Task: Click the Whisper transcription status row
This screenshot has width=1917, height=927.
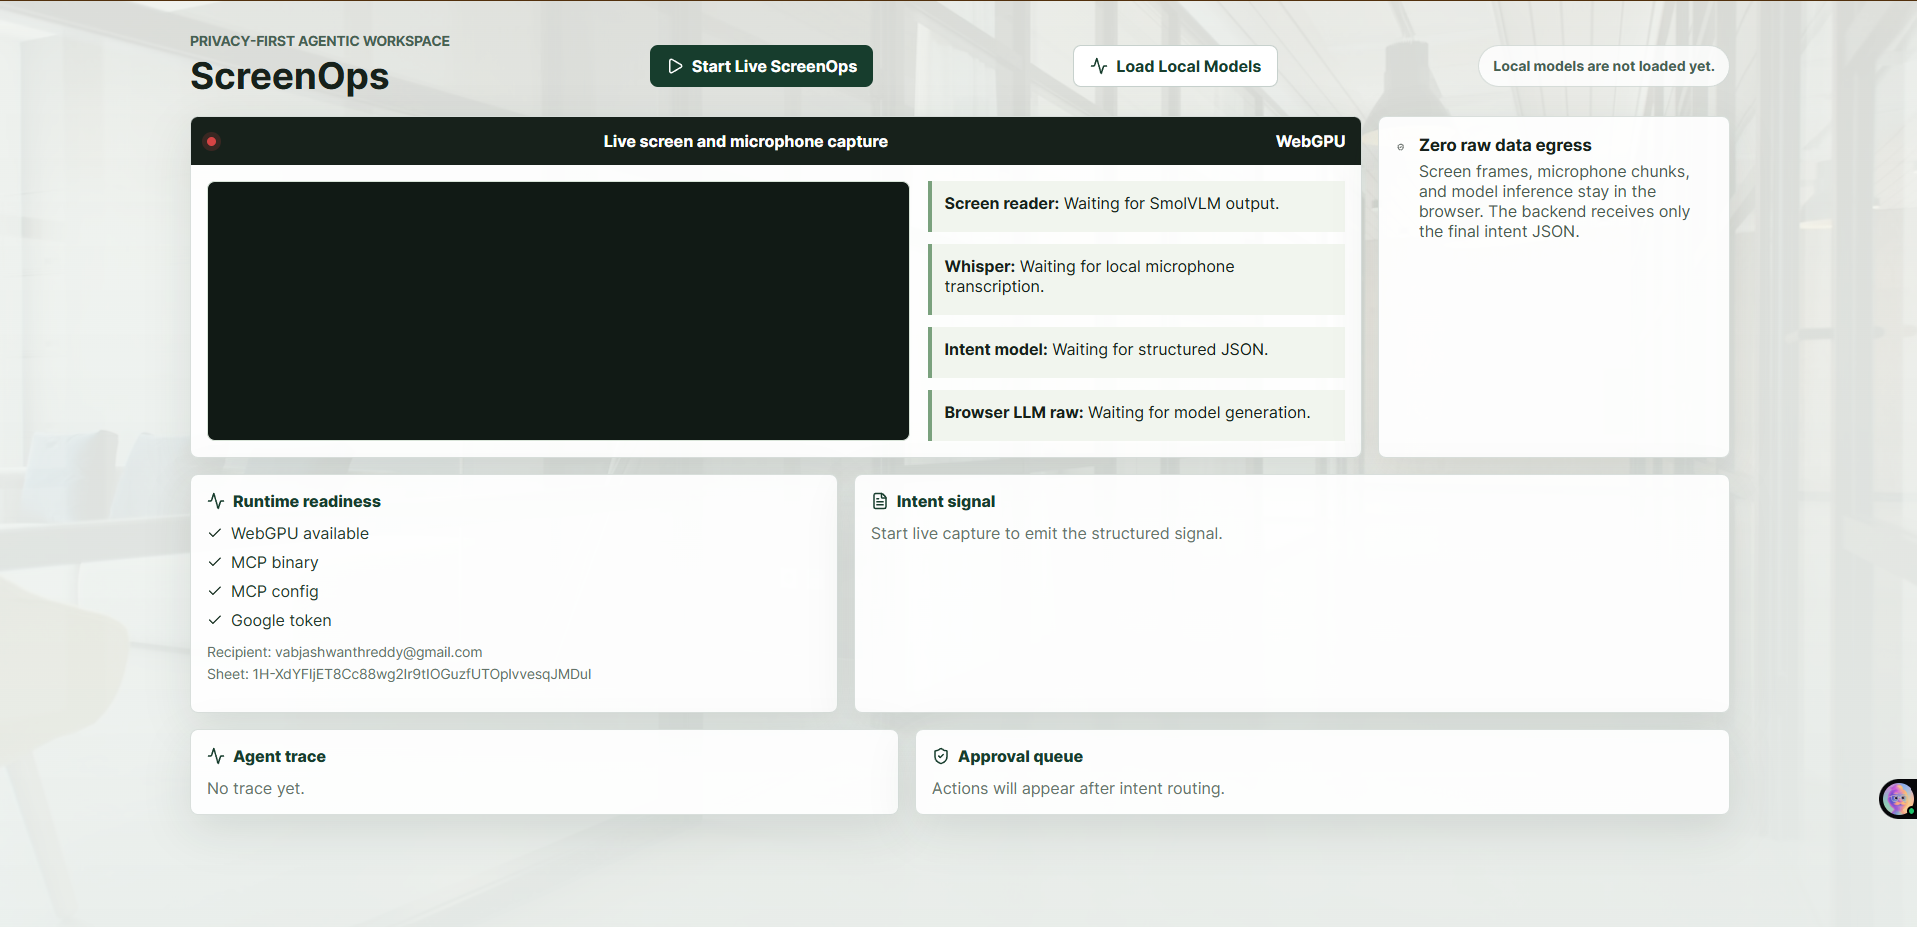Action: pos(1136,279)
